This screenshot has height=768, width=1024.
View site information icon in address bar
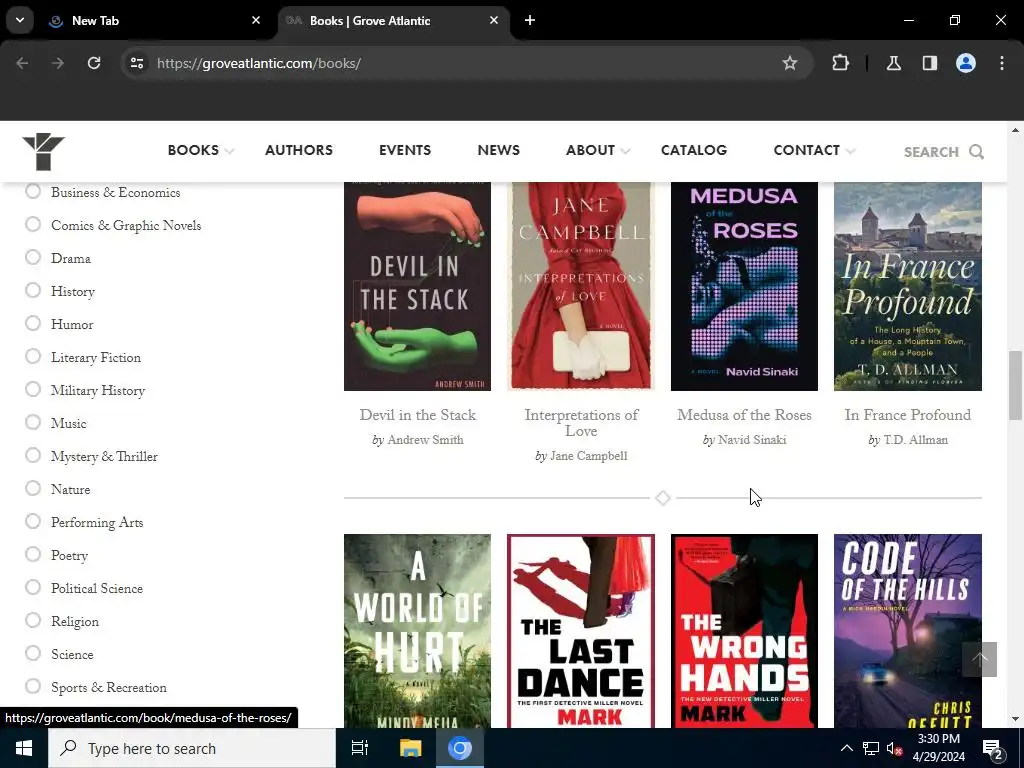coord(136,63)
